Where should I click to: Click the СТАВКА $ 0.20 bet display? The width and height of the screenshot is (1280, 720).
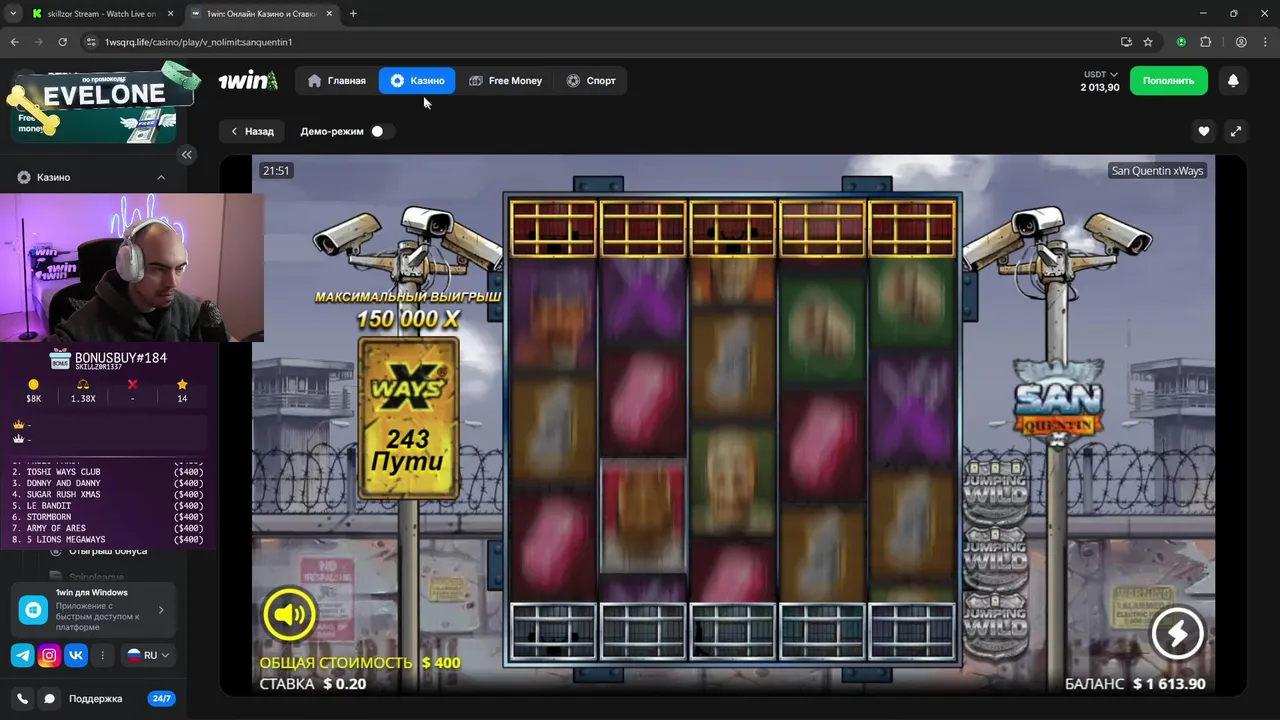[x=313, y=684]
